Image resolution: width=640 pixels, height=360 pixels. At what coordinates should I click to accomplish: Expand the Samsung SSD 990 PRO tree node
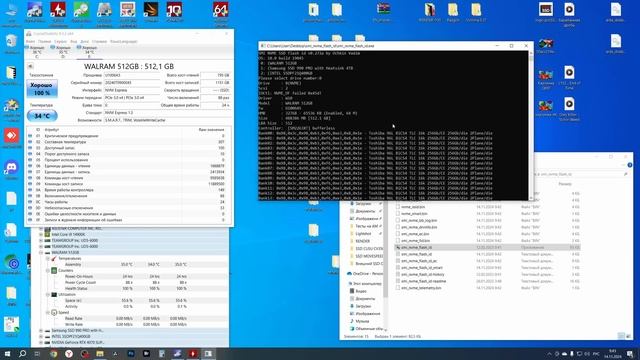click(x=41, y=331)
